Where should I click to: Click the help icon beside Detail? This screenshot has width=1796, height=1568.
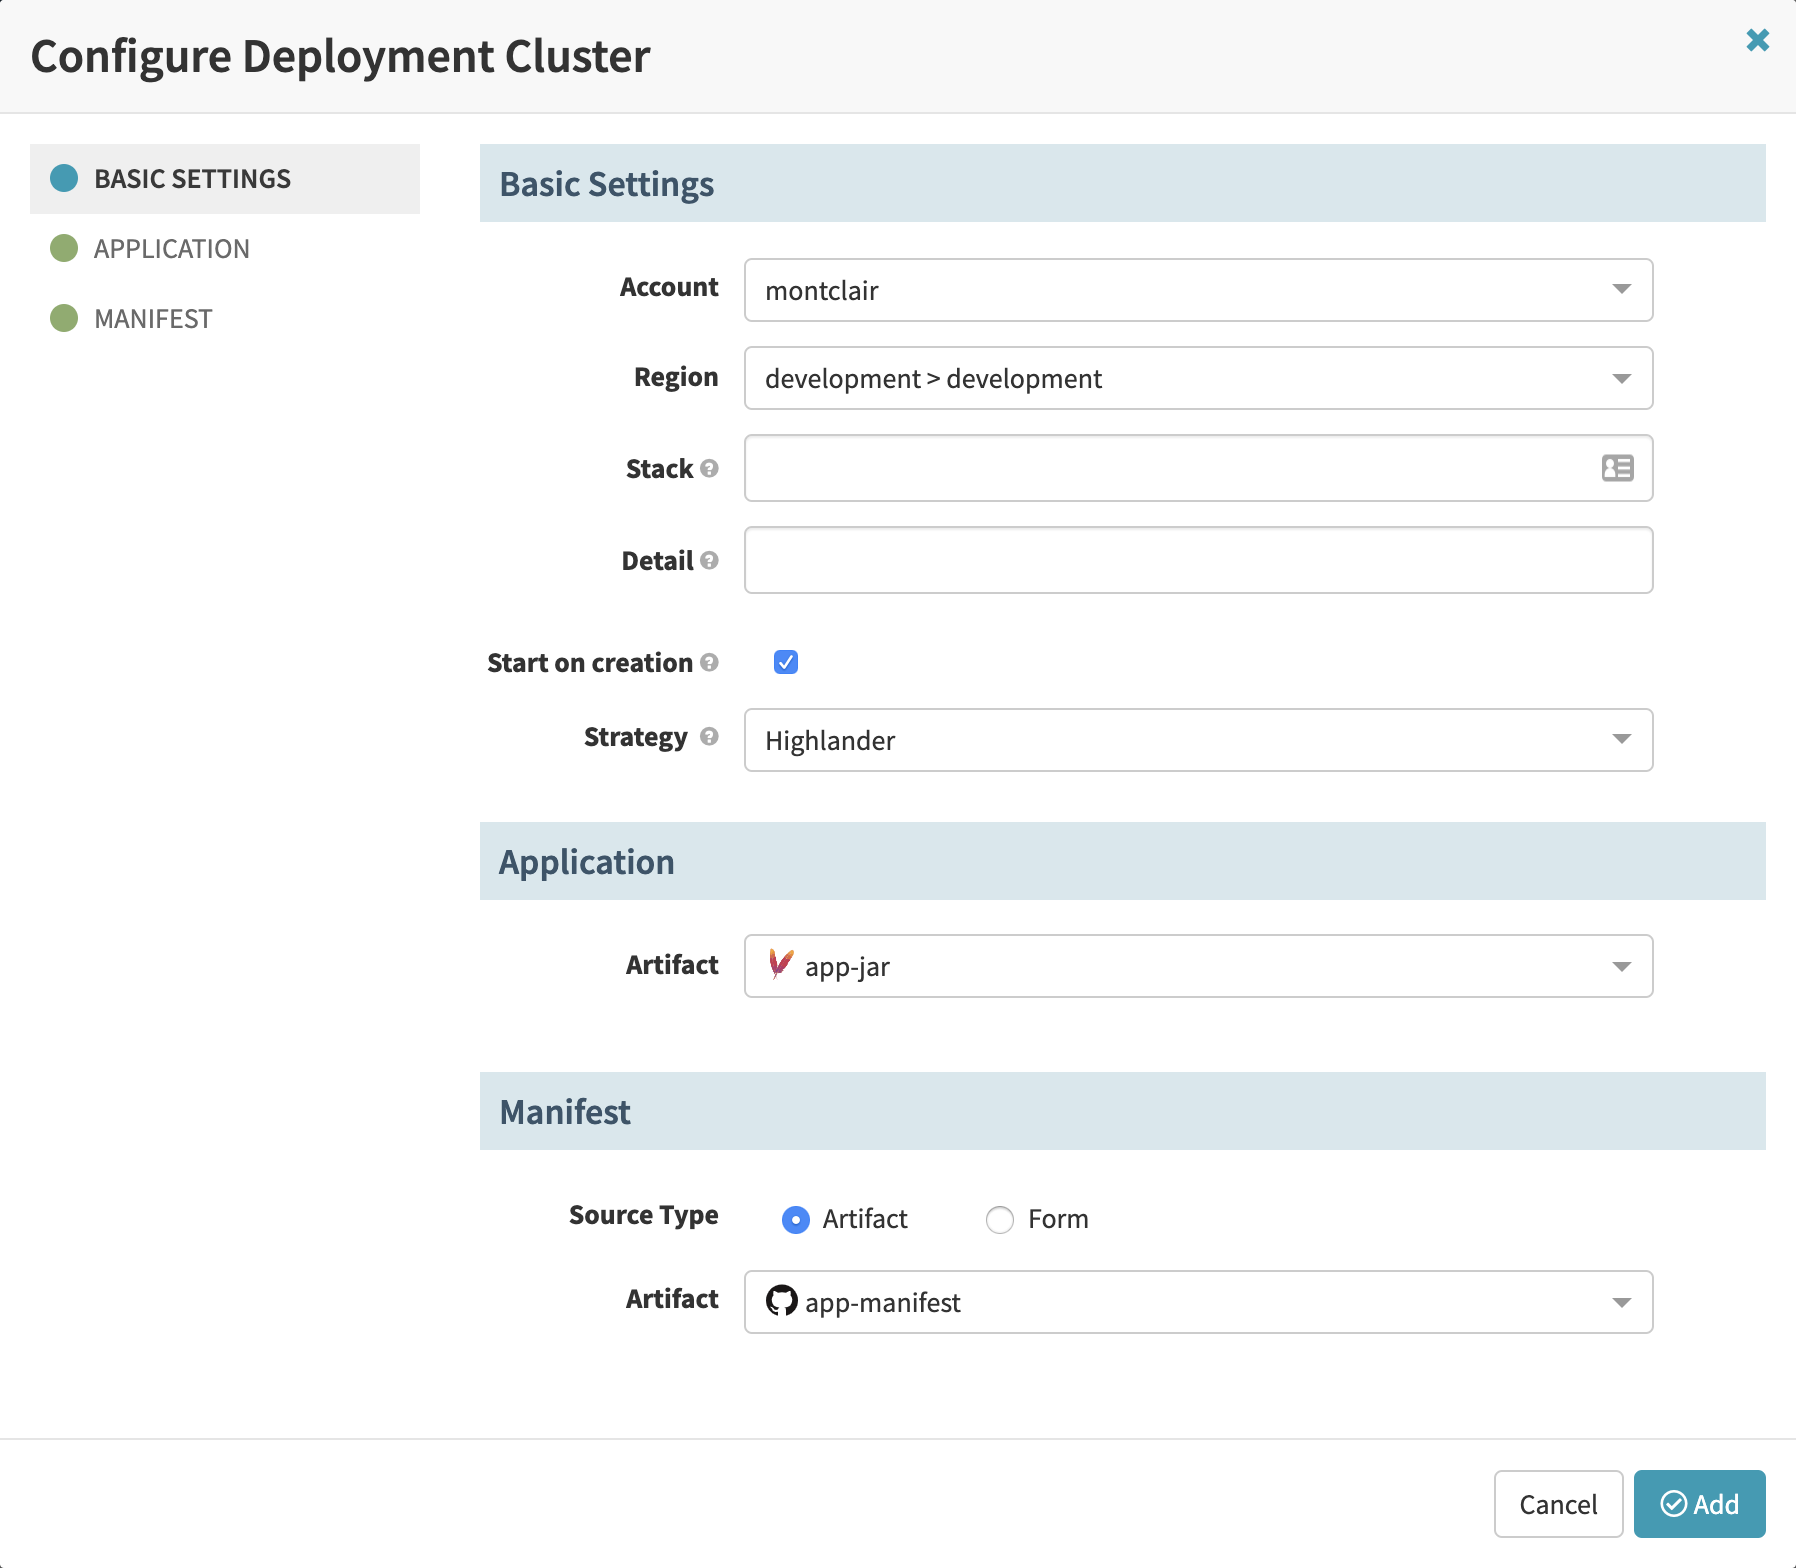709,560
